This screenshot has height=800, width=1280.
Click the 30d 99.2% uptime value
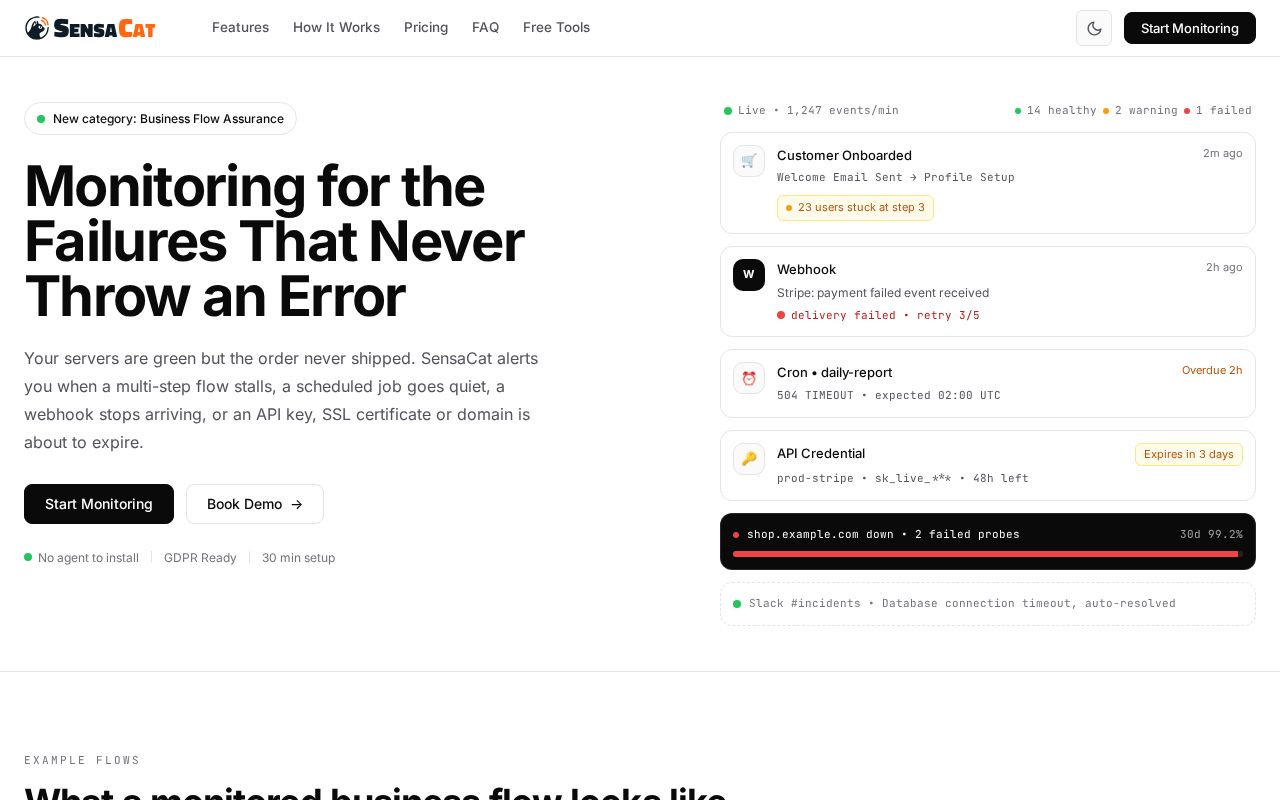1211,534
